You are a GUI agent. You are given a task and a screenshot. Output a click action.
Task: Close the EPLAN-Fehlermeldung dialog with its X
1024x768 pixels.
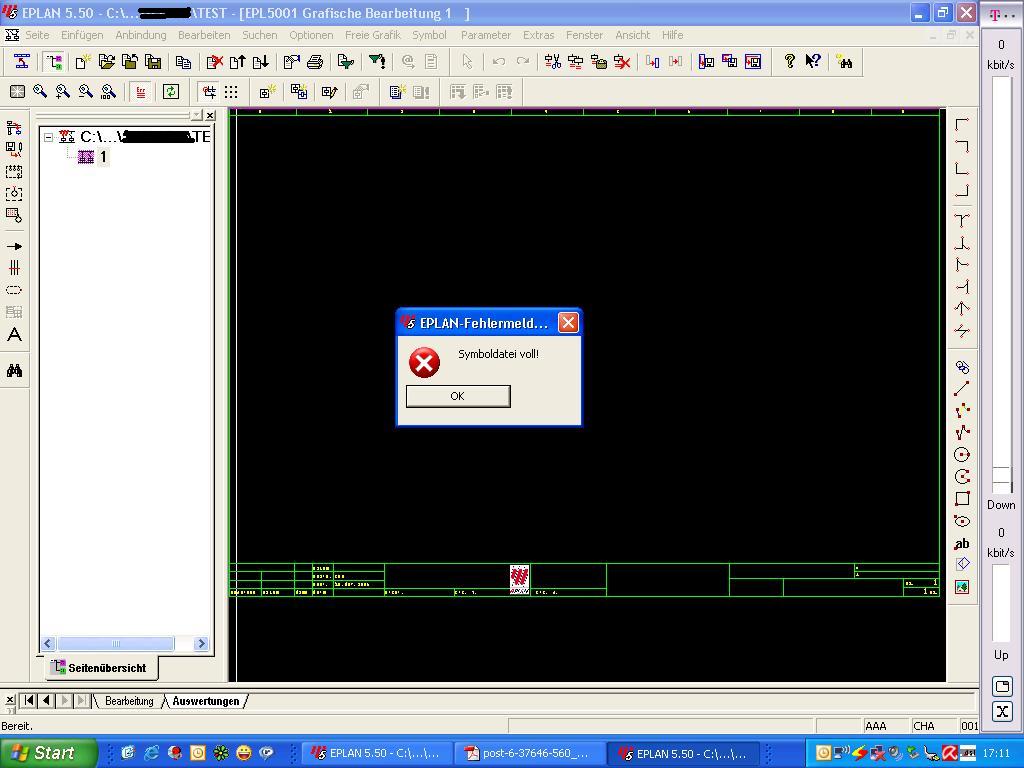click(x=568, y=323)
